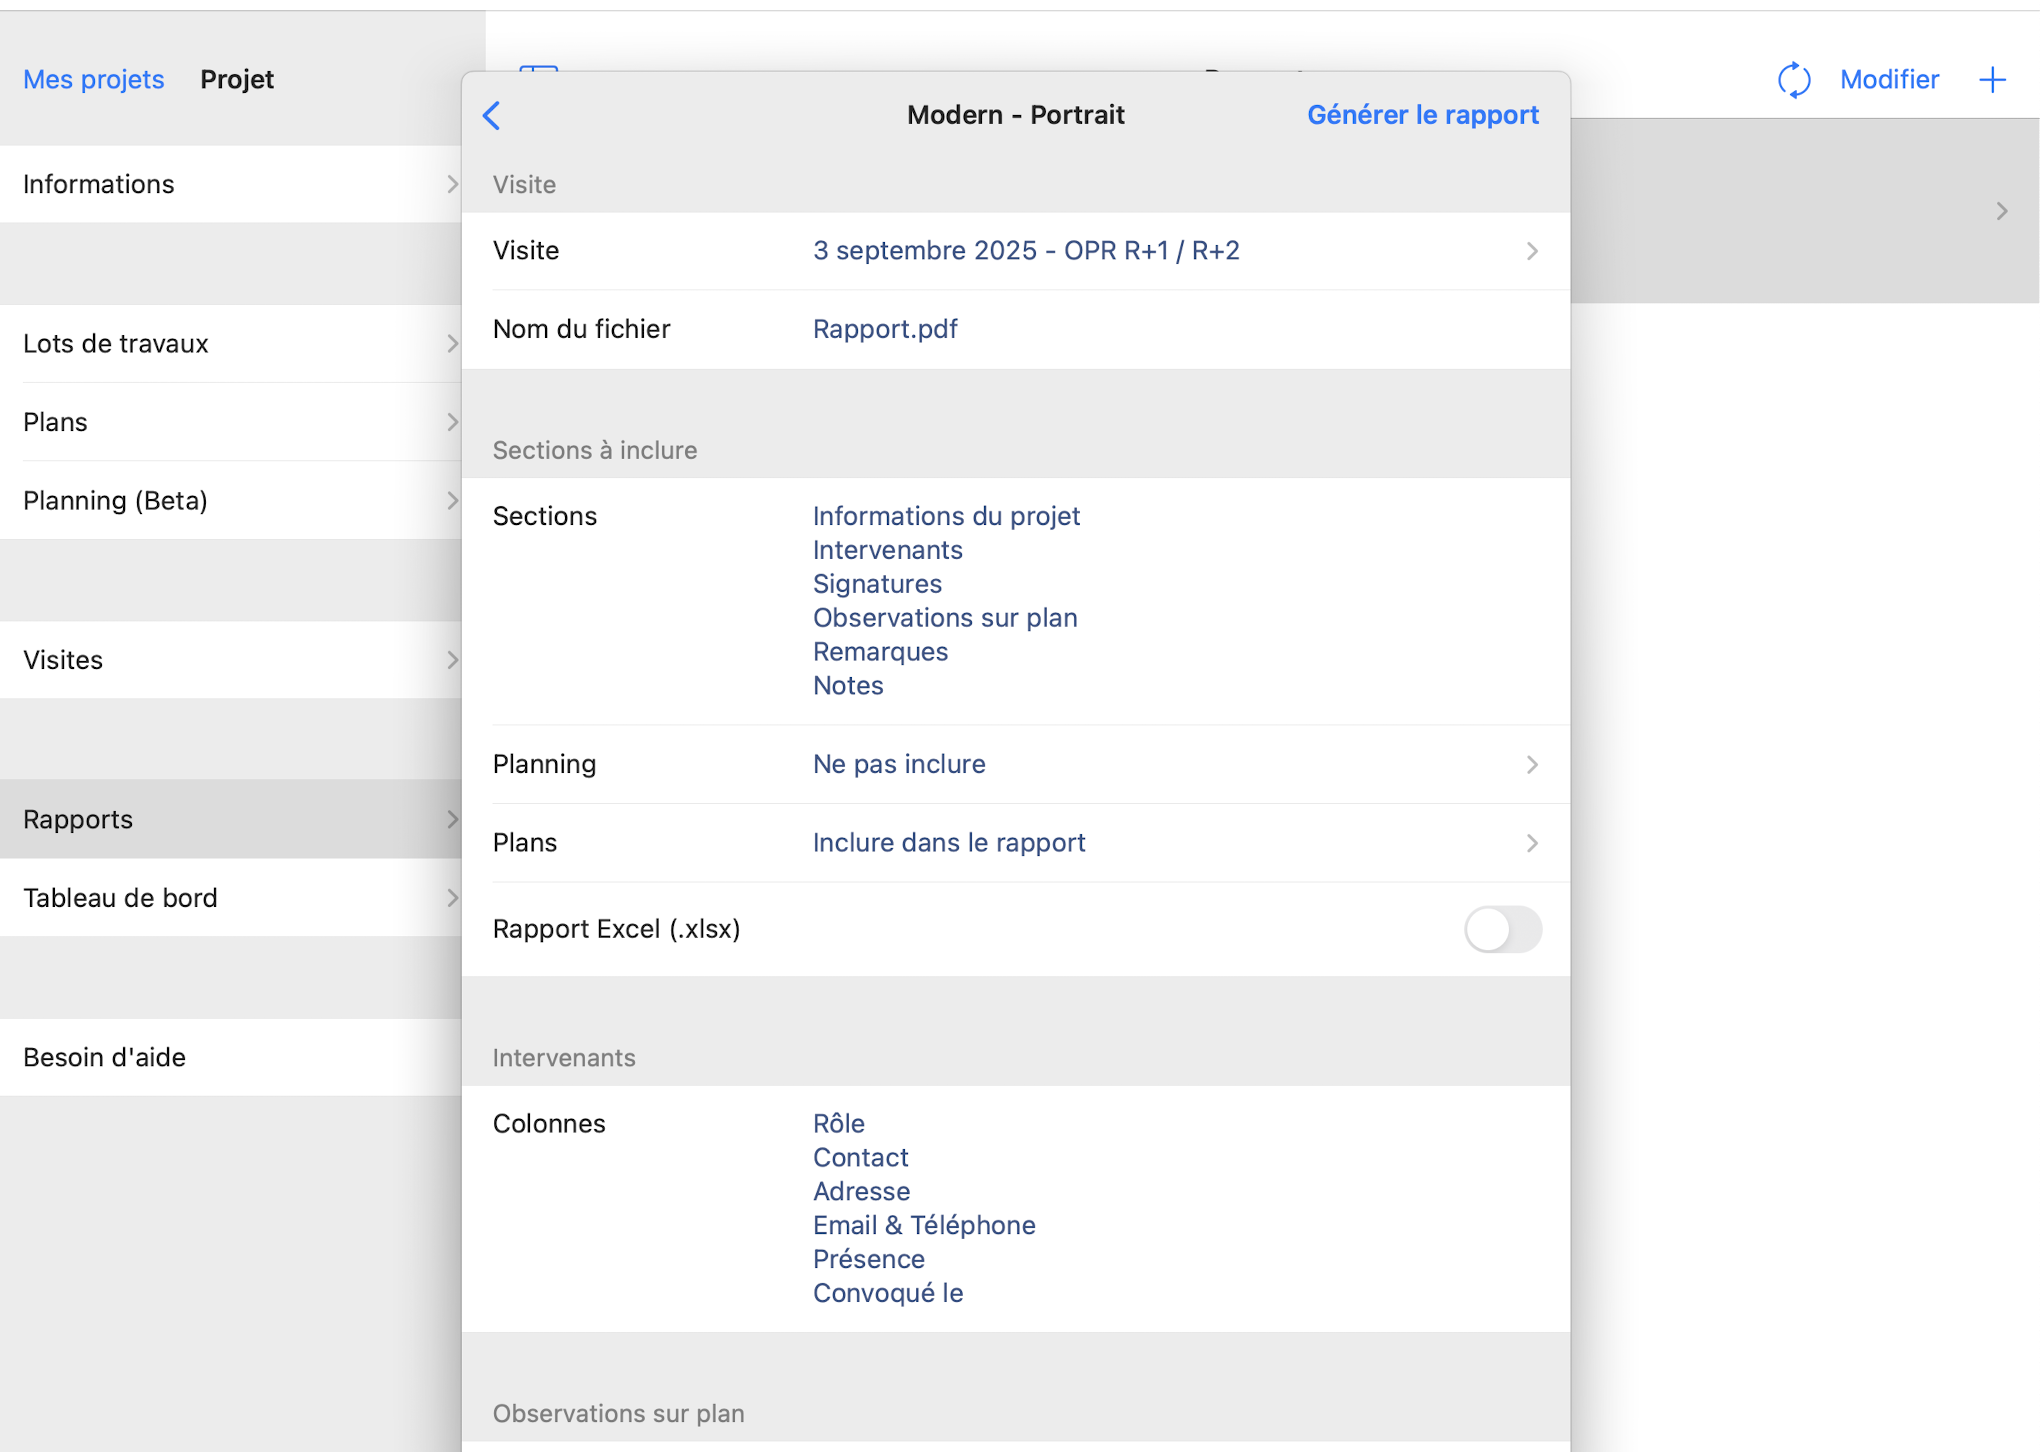Go back to Mes projets
The height and width of the screenshot is (1452, 2040).
pos(93,80)
